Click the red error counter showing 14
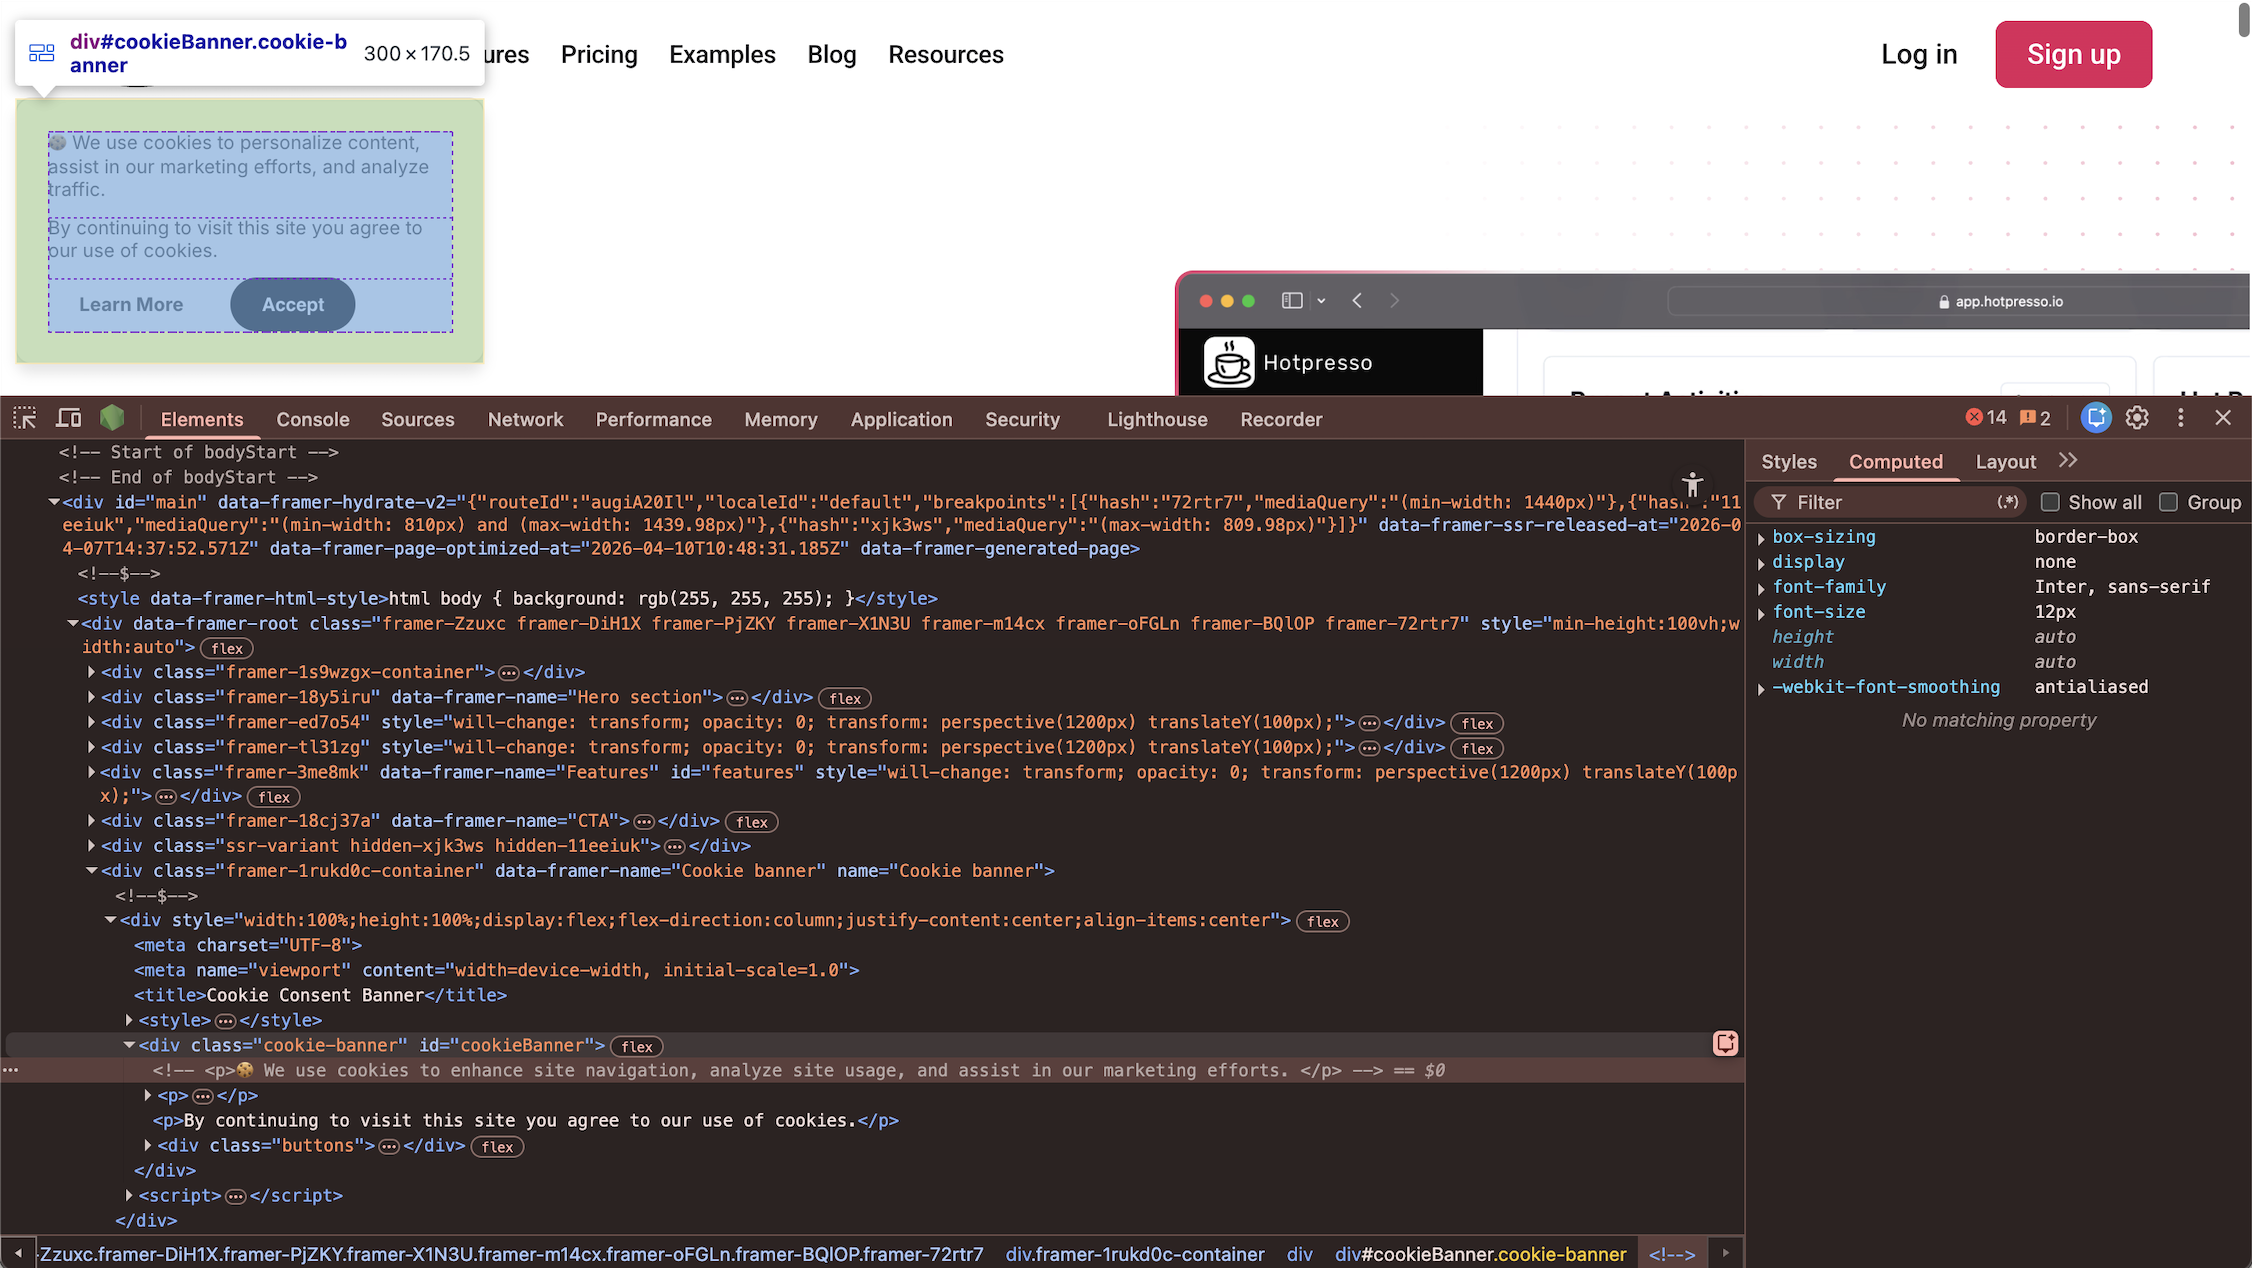Viewport: 2252px width, 1268px height. tap(1988, 417)
